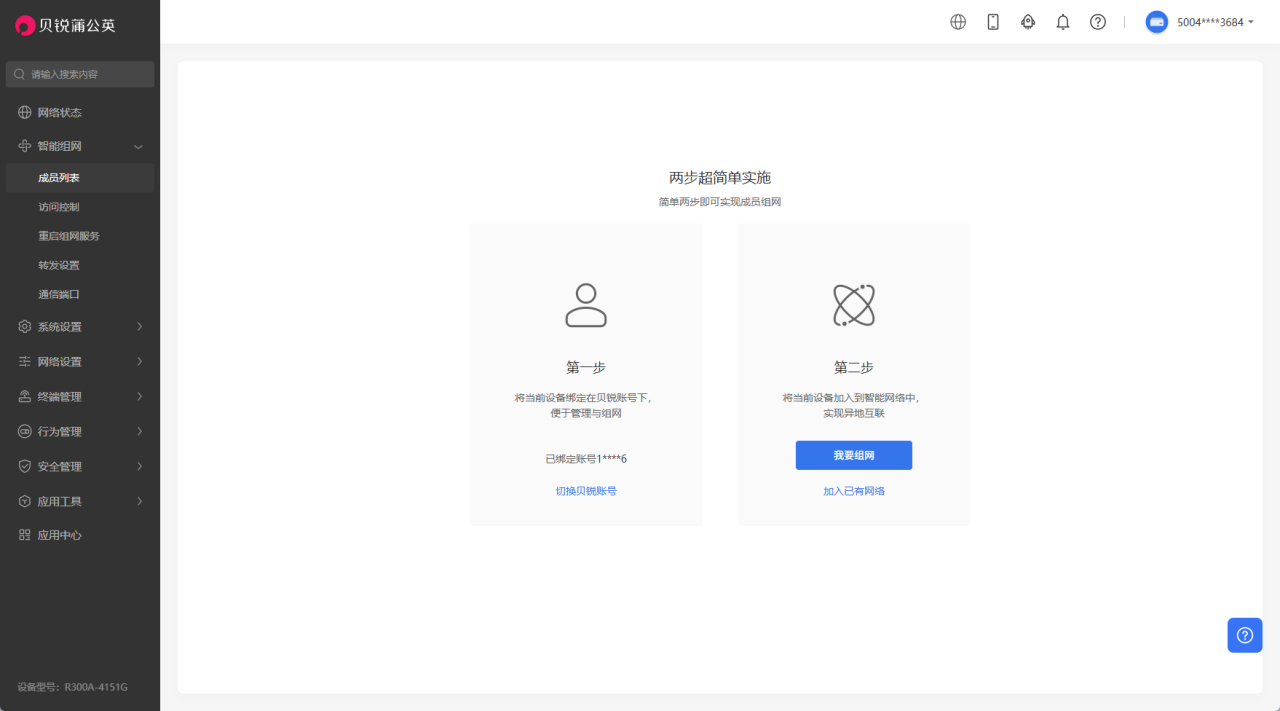Click the 两步超简单实施 heading

720,178
